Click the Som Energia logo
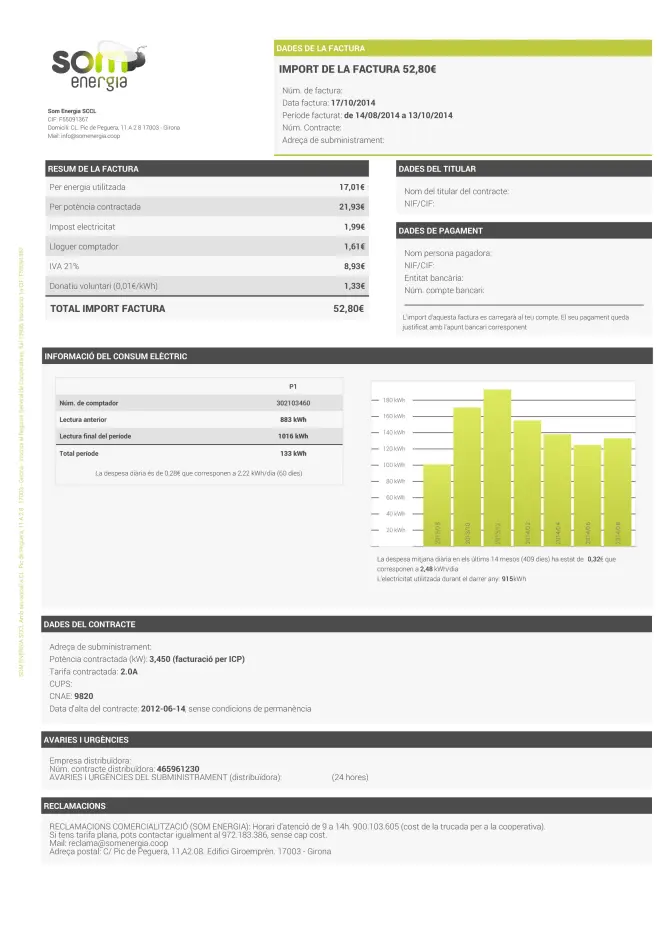 coord(98,68)
